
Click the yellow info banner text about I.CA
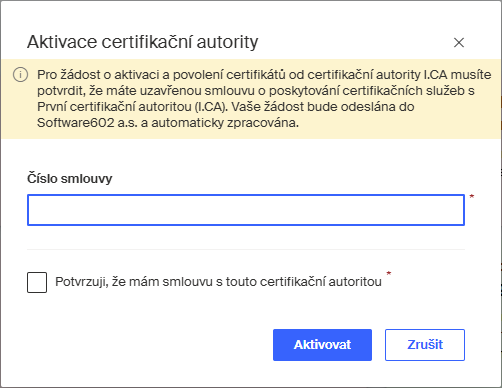click(x=264, y=99)
